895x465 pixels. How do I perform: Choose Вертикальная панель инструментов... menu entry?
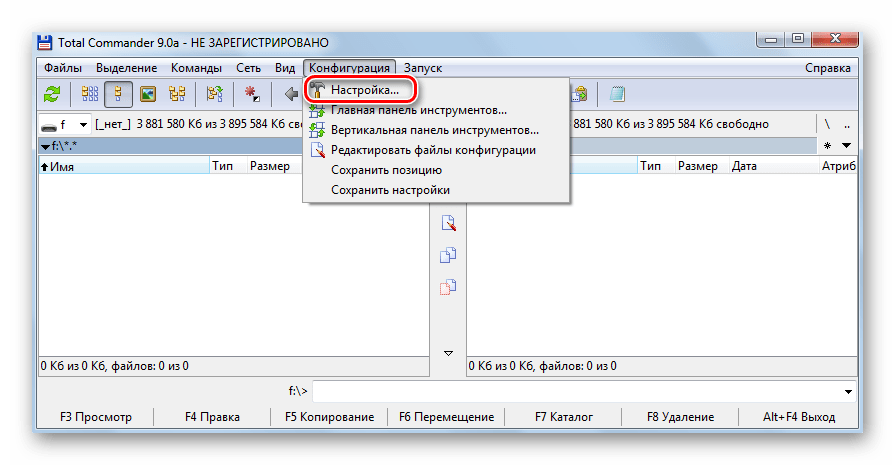point(436,130)
